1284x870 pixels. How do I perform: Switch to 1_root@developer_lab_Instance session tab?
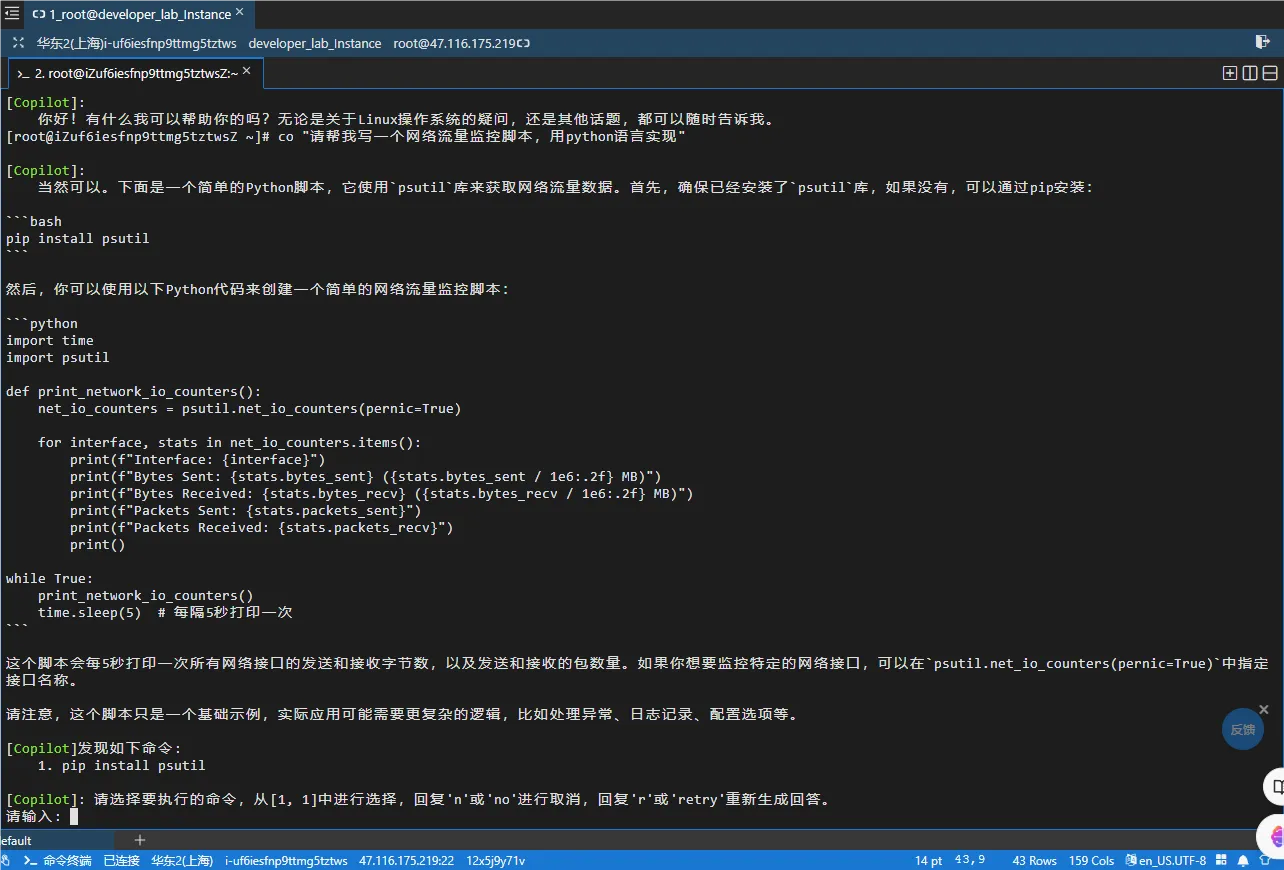pos(140,14)
